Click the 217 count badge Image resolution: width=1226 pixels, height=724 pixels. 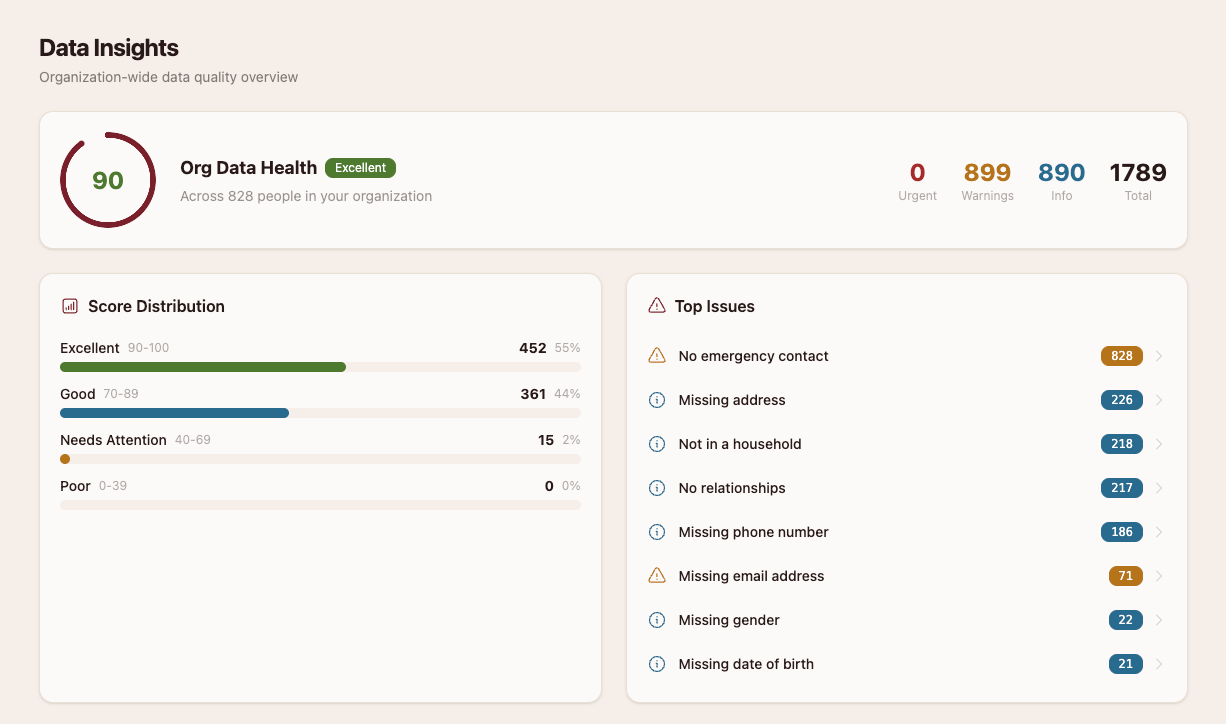click(x=1122, y=488)
